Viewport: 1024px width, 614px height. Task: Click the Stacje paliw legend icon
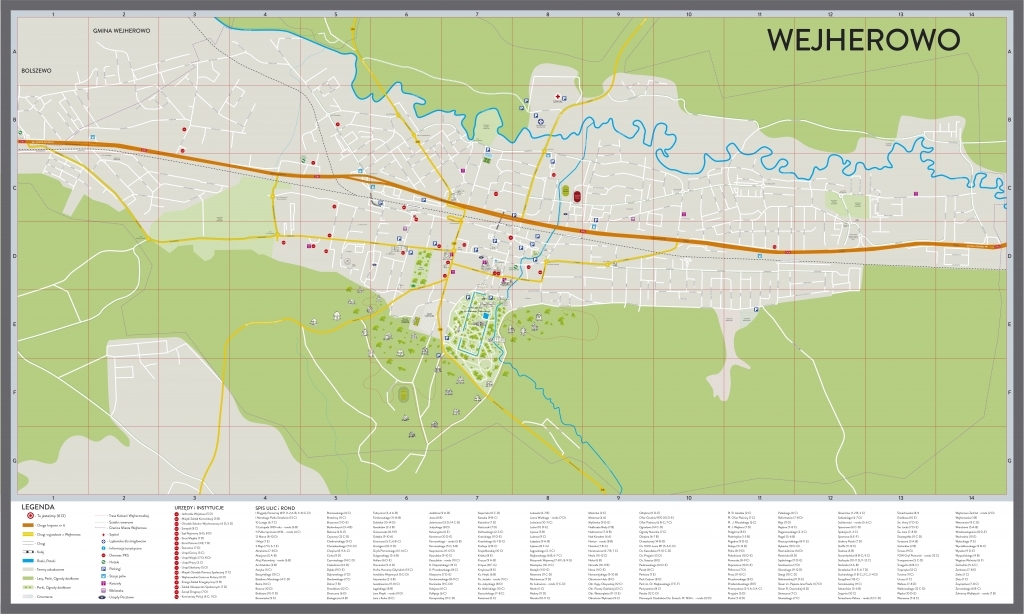[103, 576]
